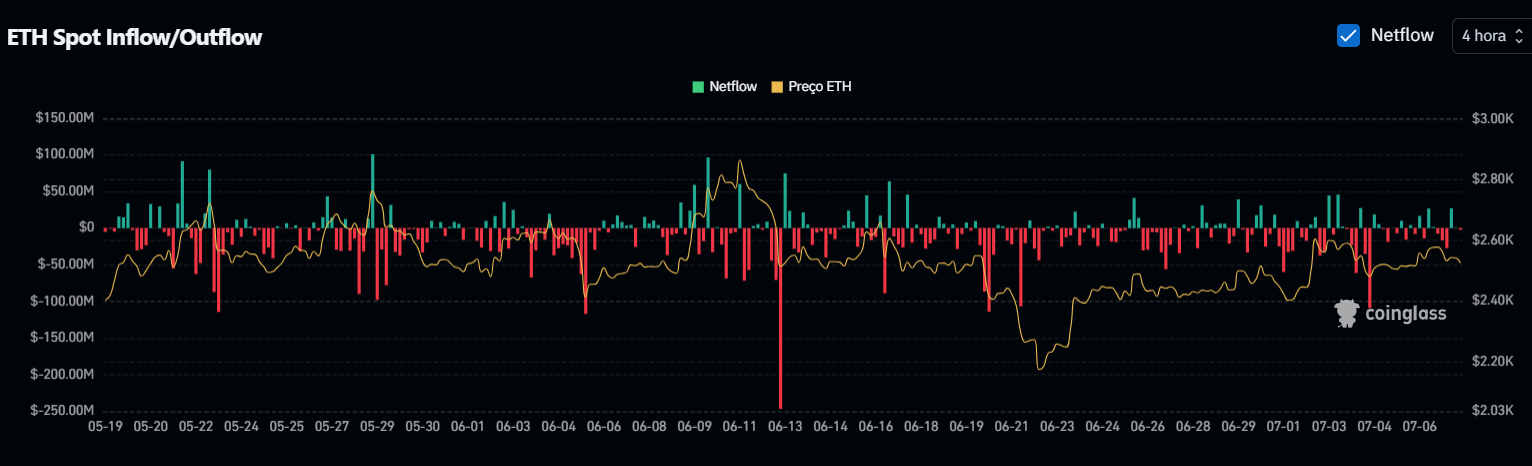1532x466 pixels.
Task: Open the 4 hora interval dropdown
Action: (1491, 35)
